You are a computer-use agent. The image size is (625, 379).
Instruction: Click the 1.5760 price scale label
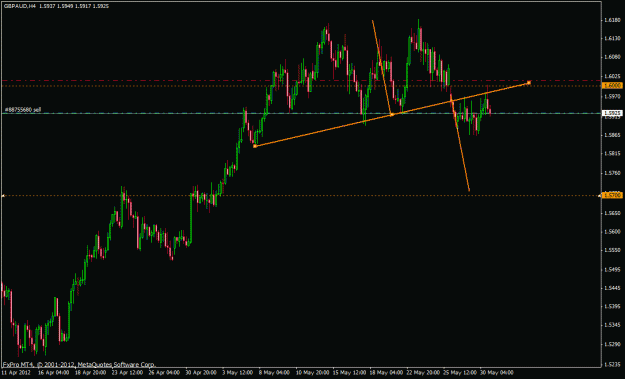click(612, 173)
